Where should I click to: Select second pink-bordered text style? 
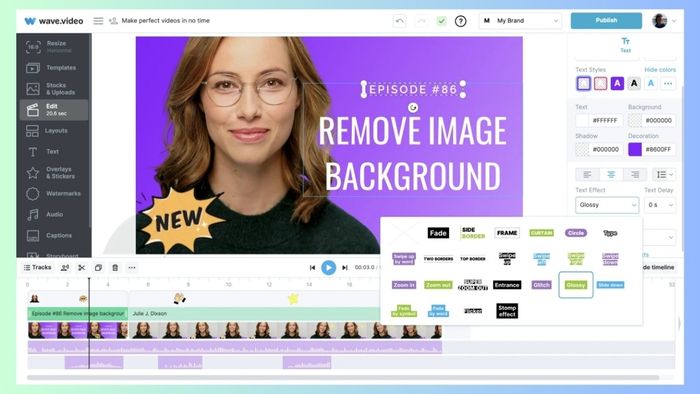(x=600, y=83)
